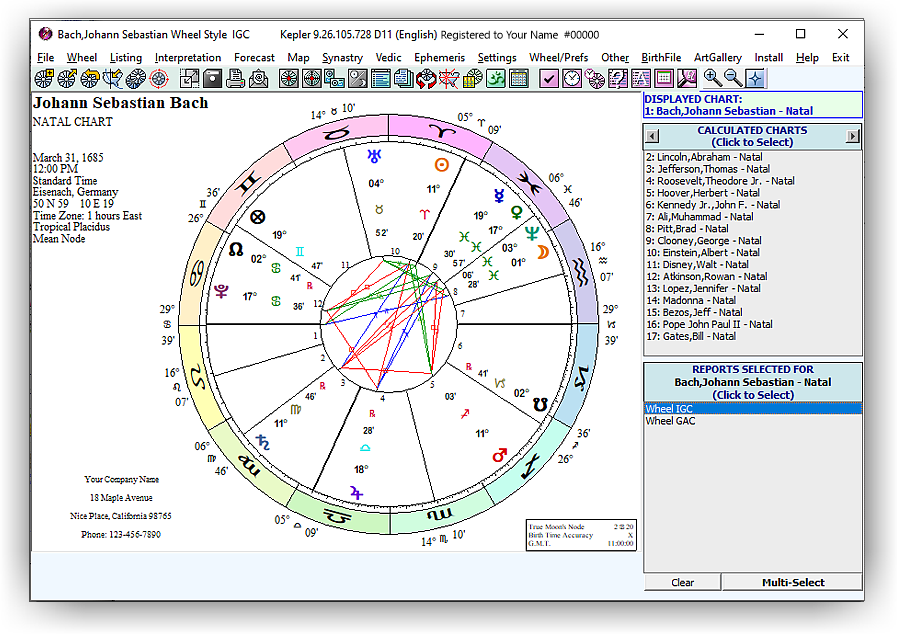The height and width of the screenshot is (634, 897).
Task: Click the calendar grid toolbar icon
Action: [x=519, y=78]
